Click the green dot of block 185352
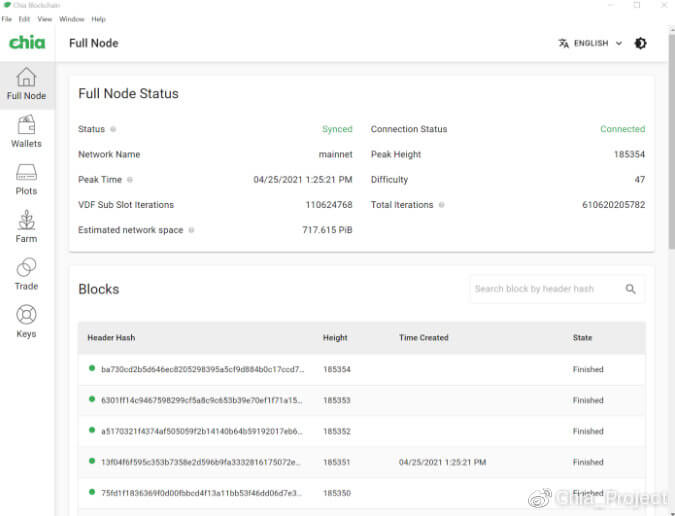This screenshot has width=675, height=516. tap(92, 430)
